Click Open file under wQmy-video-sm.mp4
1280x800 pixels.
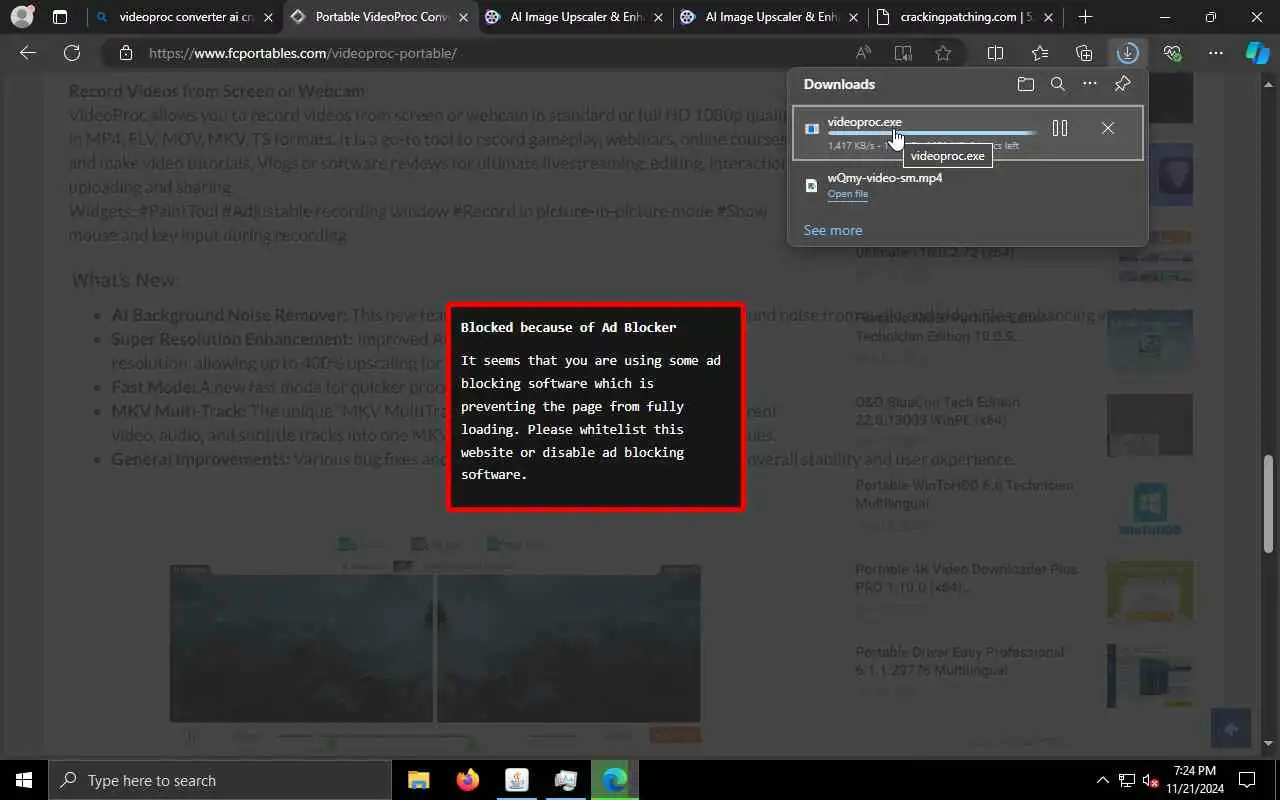click(x=847, y=194)
